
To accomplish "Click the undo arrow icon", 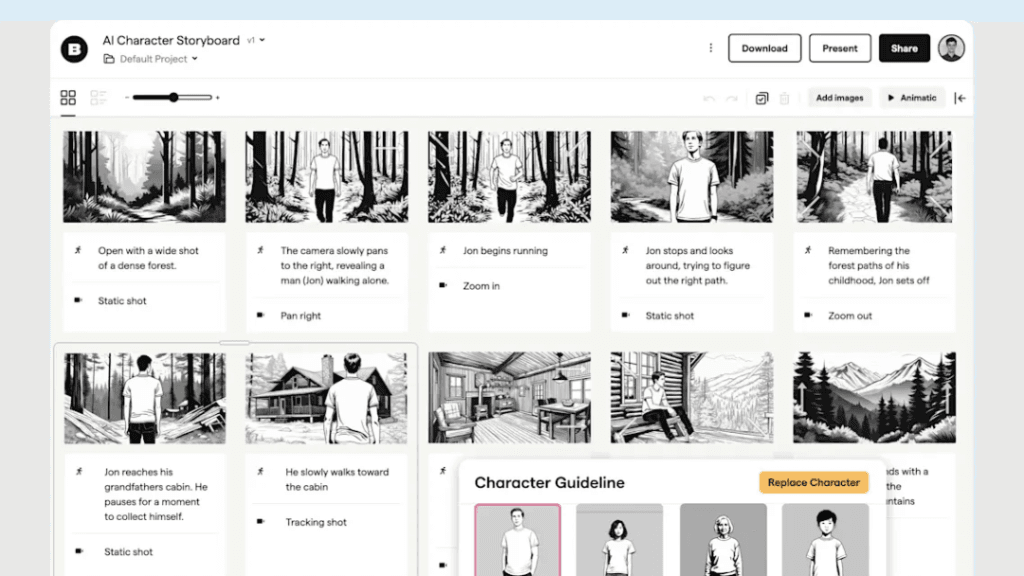I will coord(709,99).
